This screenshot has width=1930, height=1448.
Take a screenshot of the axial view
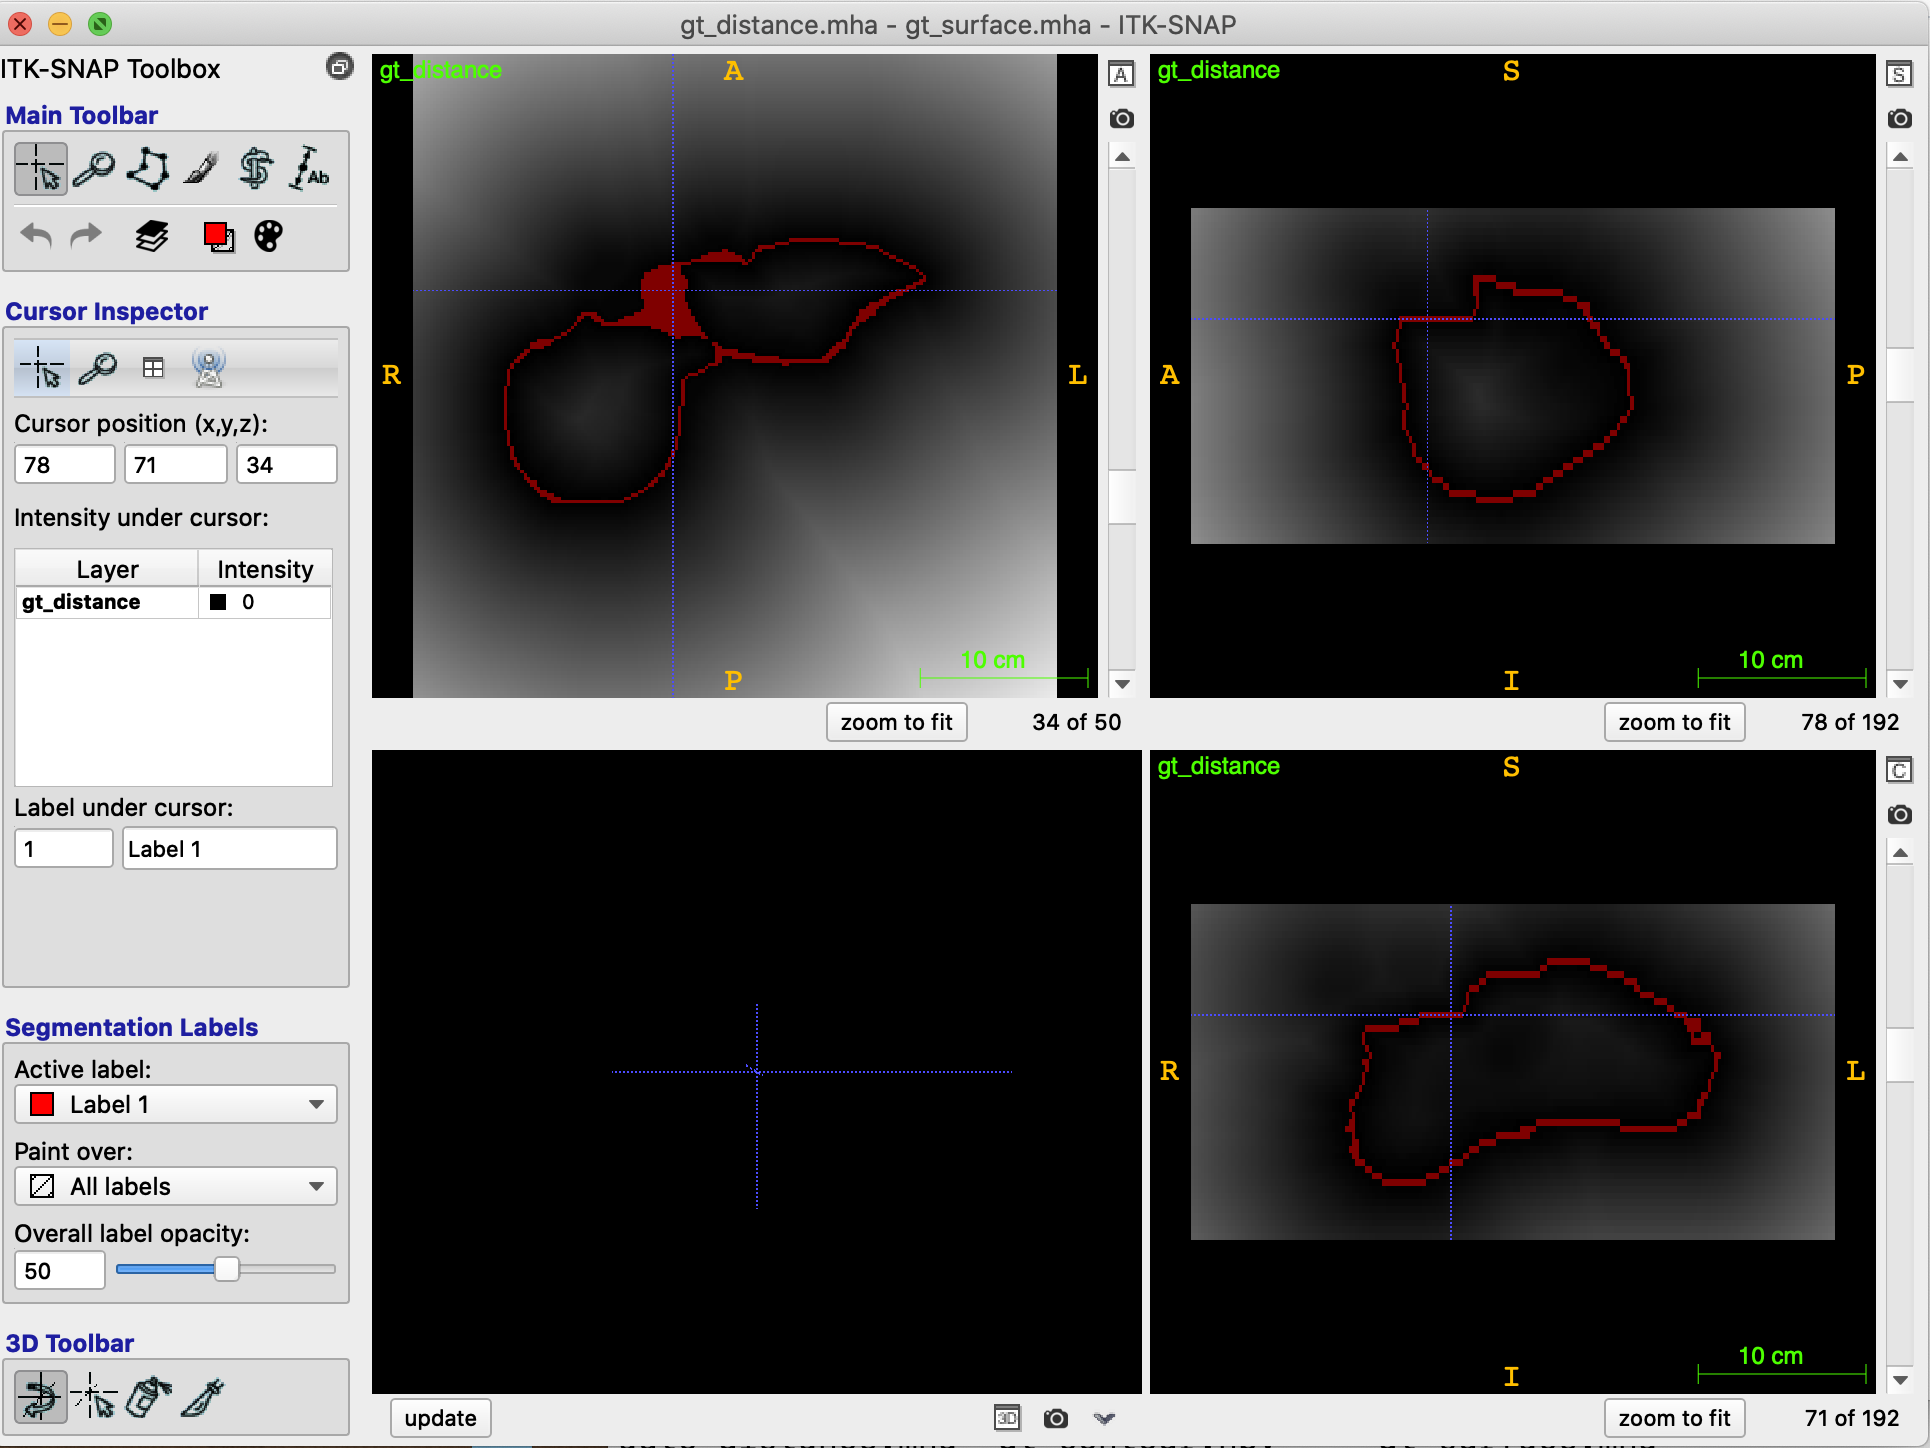[x=1121, y=118]
